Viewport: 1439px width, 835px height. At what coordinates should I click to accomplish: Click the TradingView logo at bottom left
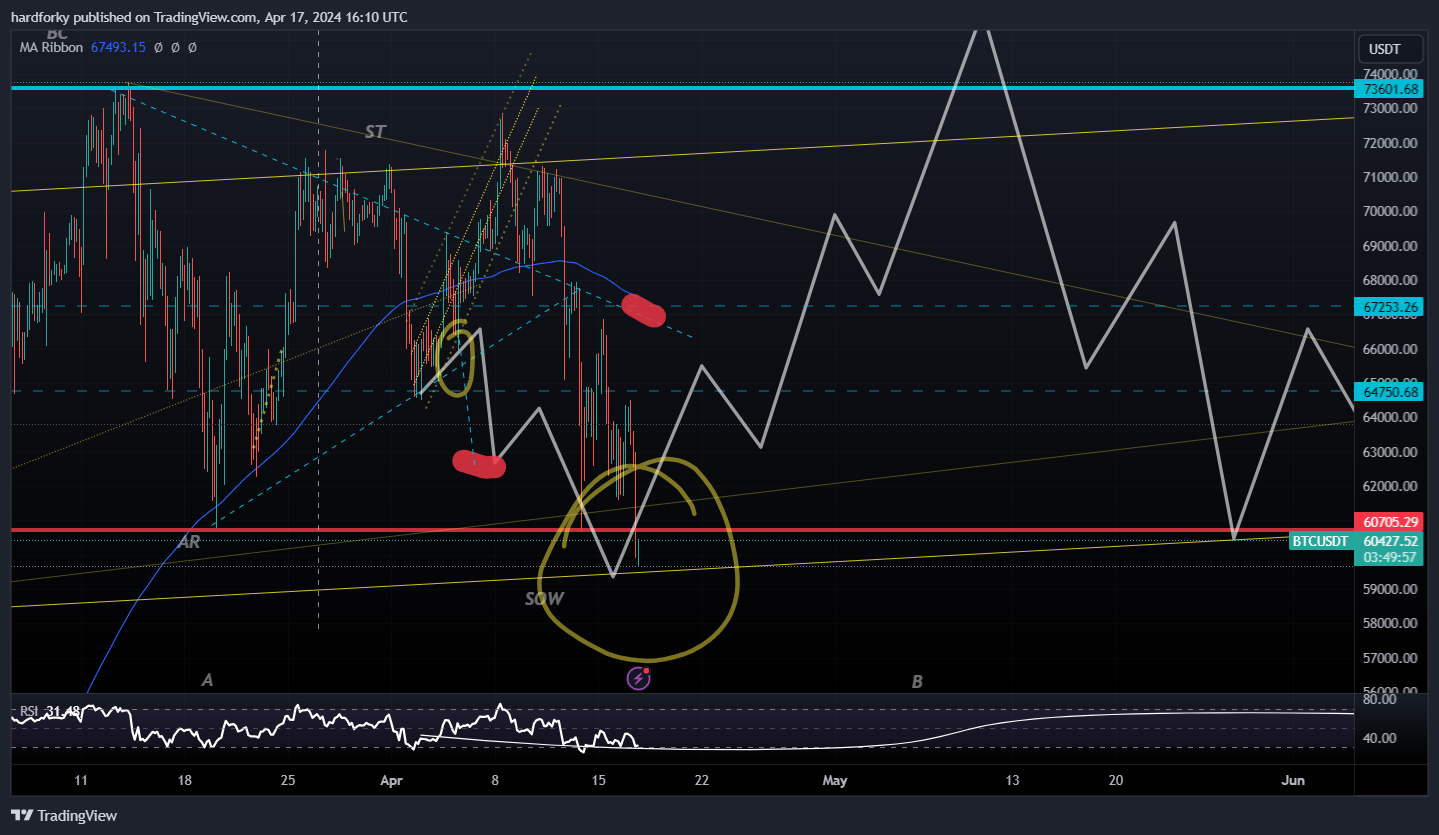(64, 815)
